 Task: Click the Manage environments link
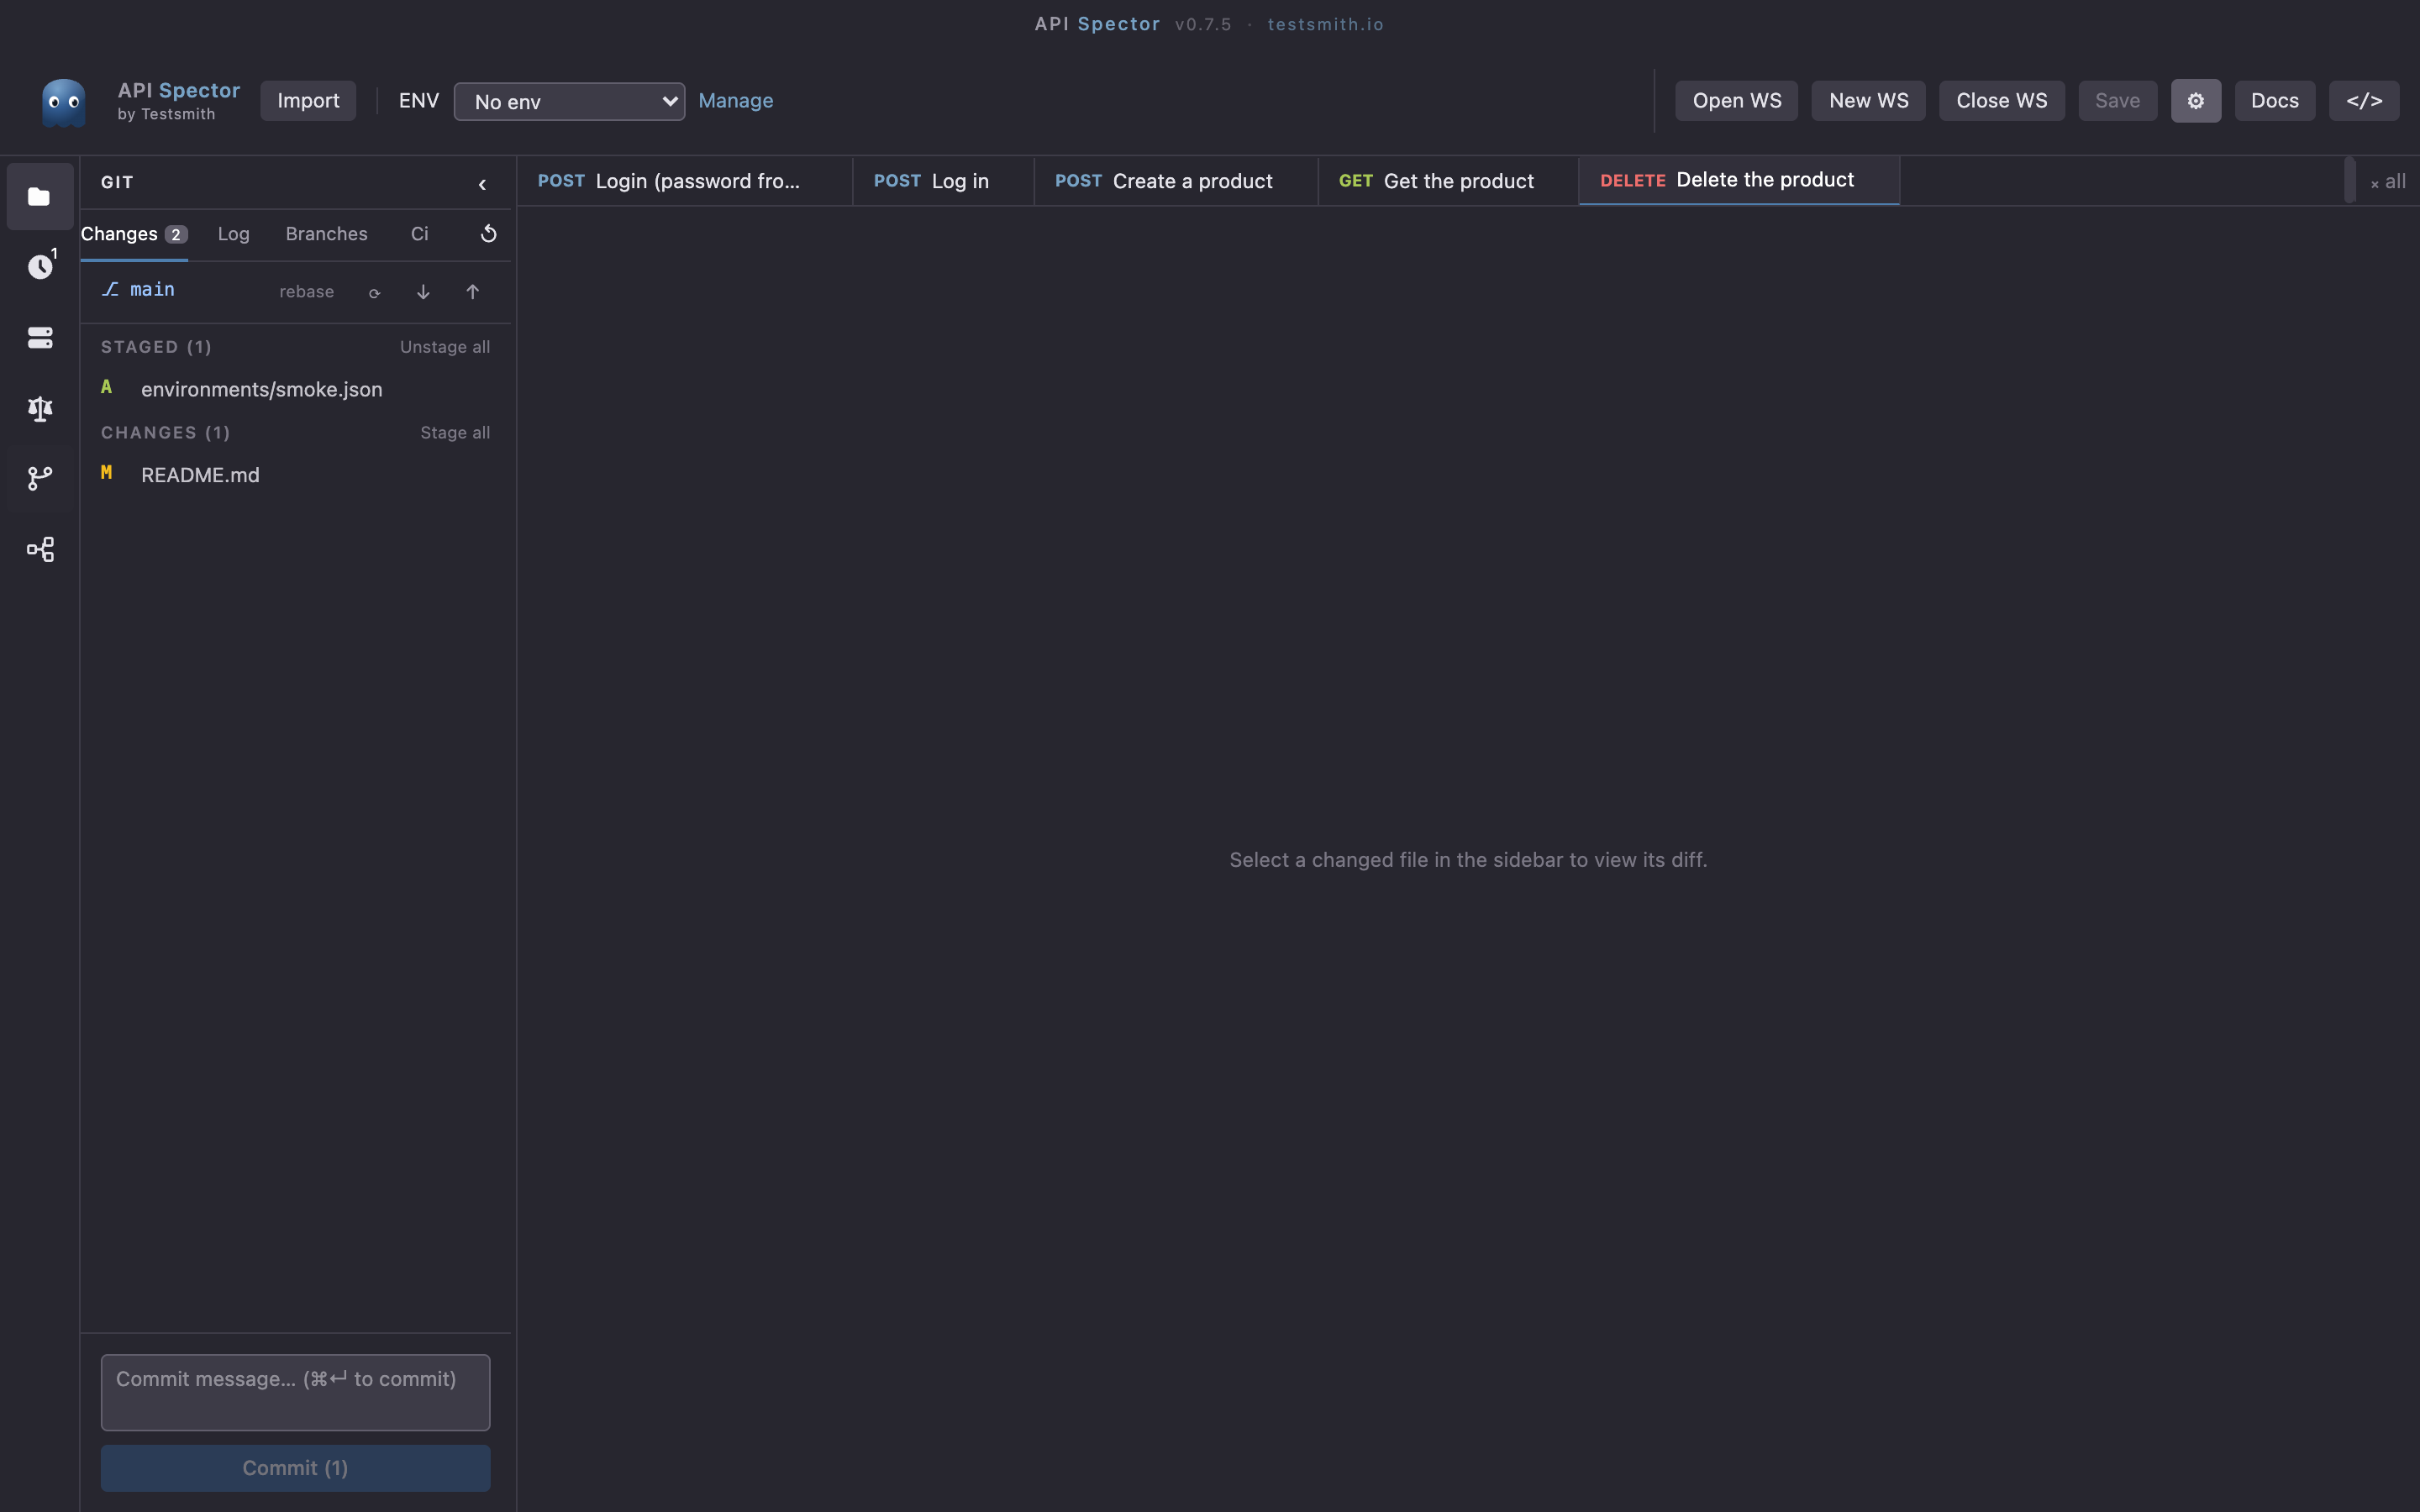tap(736, 101)
